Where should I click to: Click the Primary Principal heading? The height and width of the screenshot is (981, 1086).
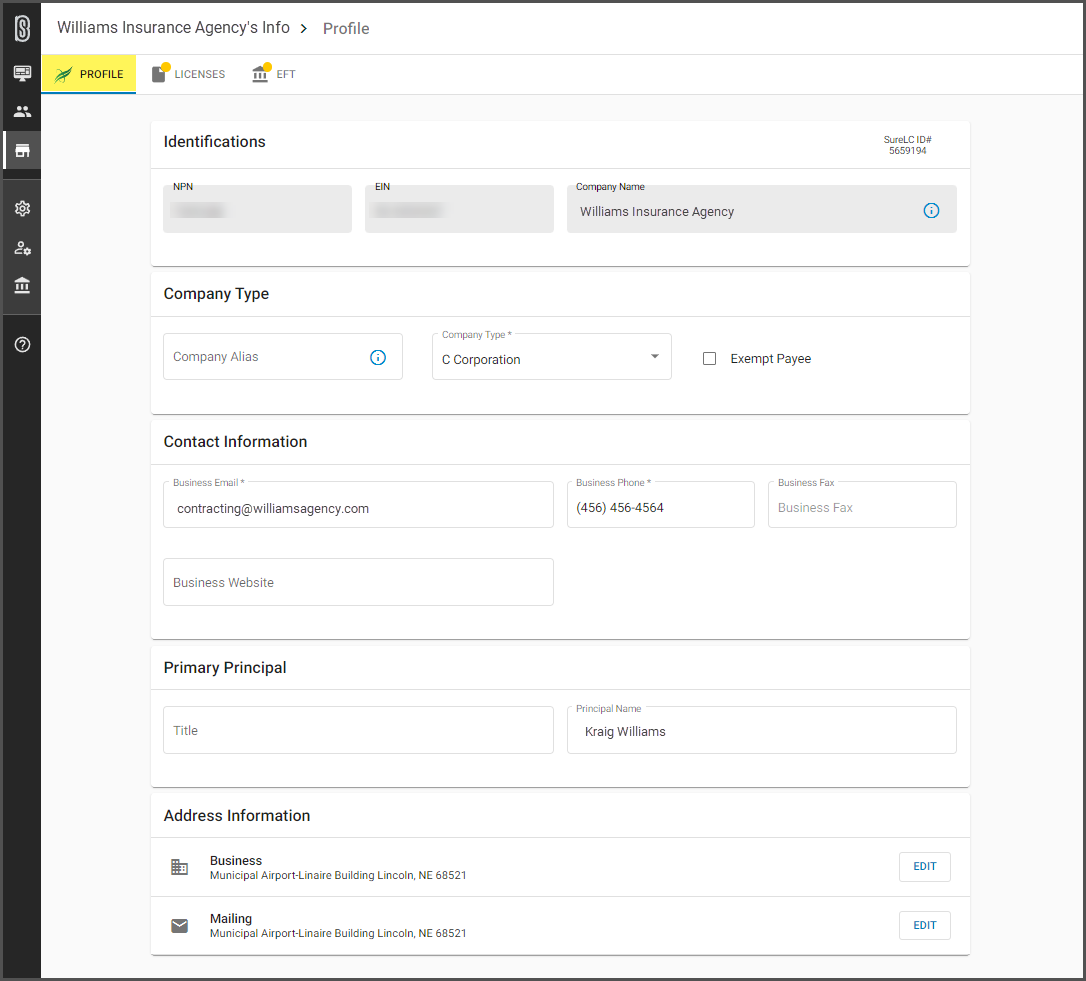pyautogui.click(x=225, y=668)
